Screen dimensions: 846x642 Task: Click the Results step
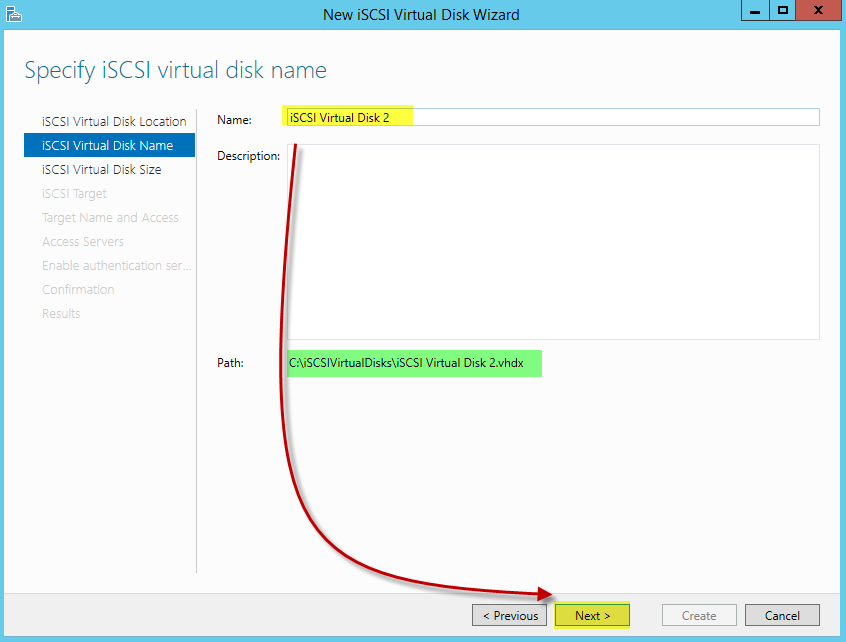pos(61,313)
